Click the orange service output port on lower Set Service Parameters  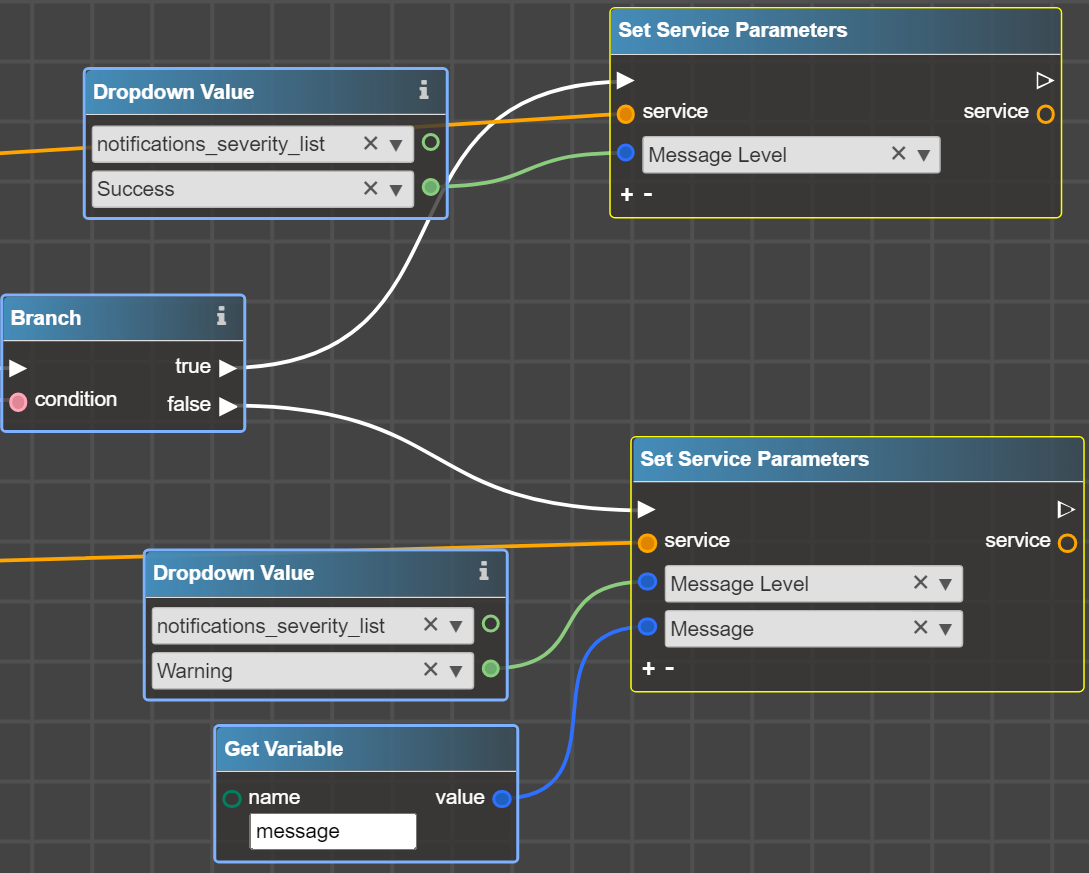click(1067, 541)
